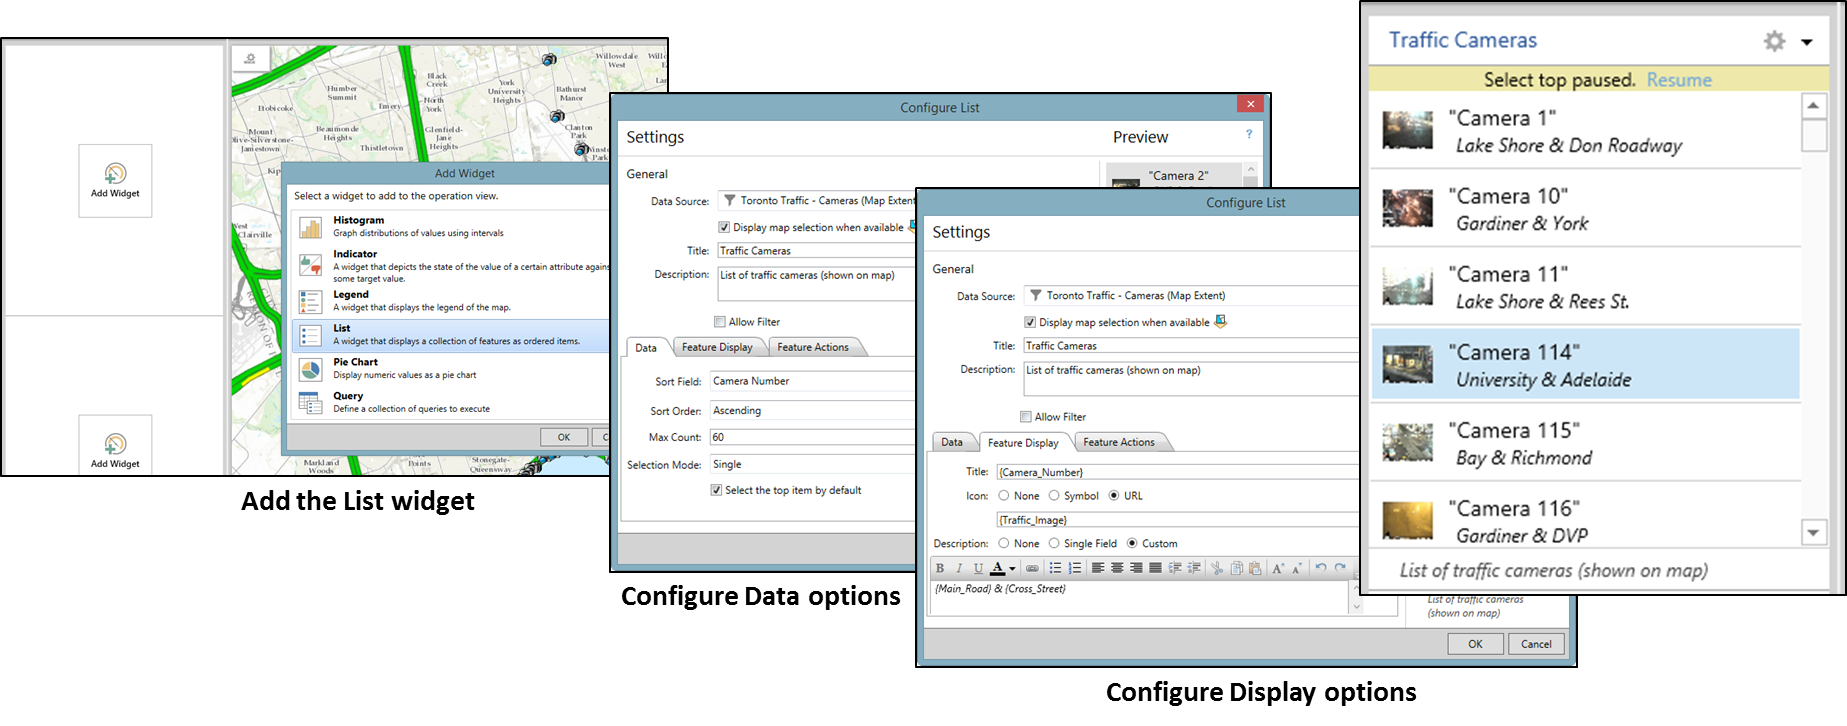Choose the Histogram widget icon
The image size is (1847, 726).
tap(311, 227)
